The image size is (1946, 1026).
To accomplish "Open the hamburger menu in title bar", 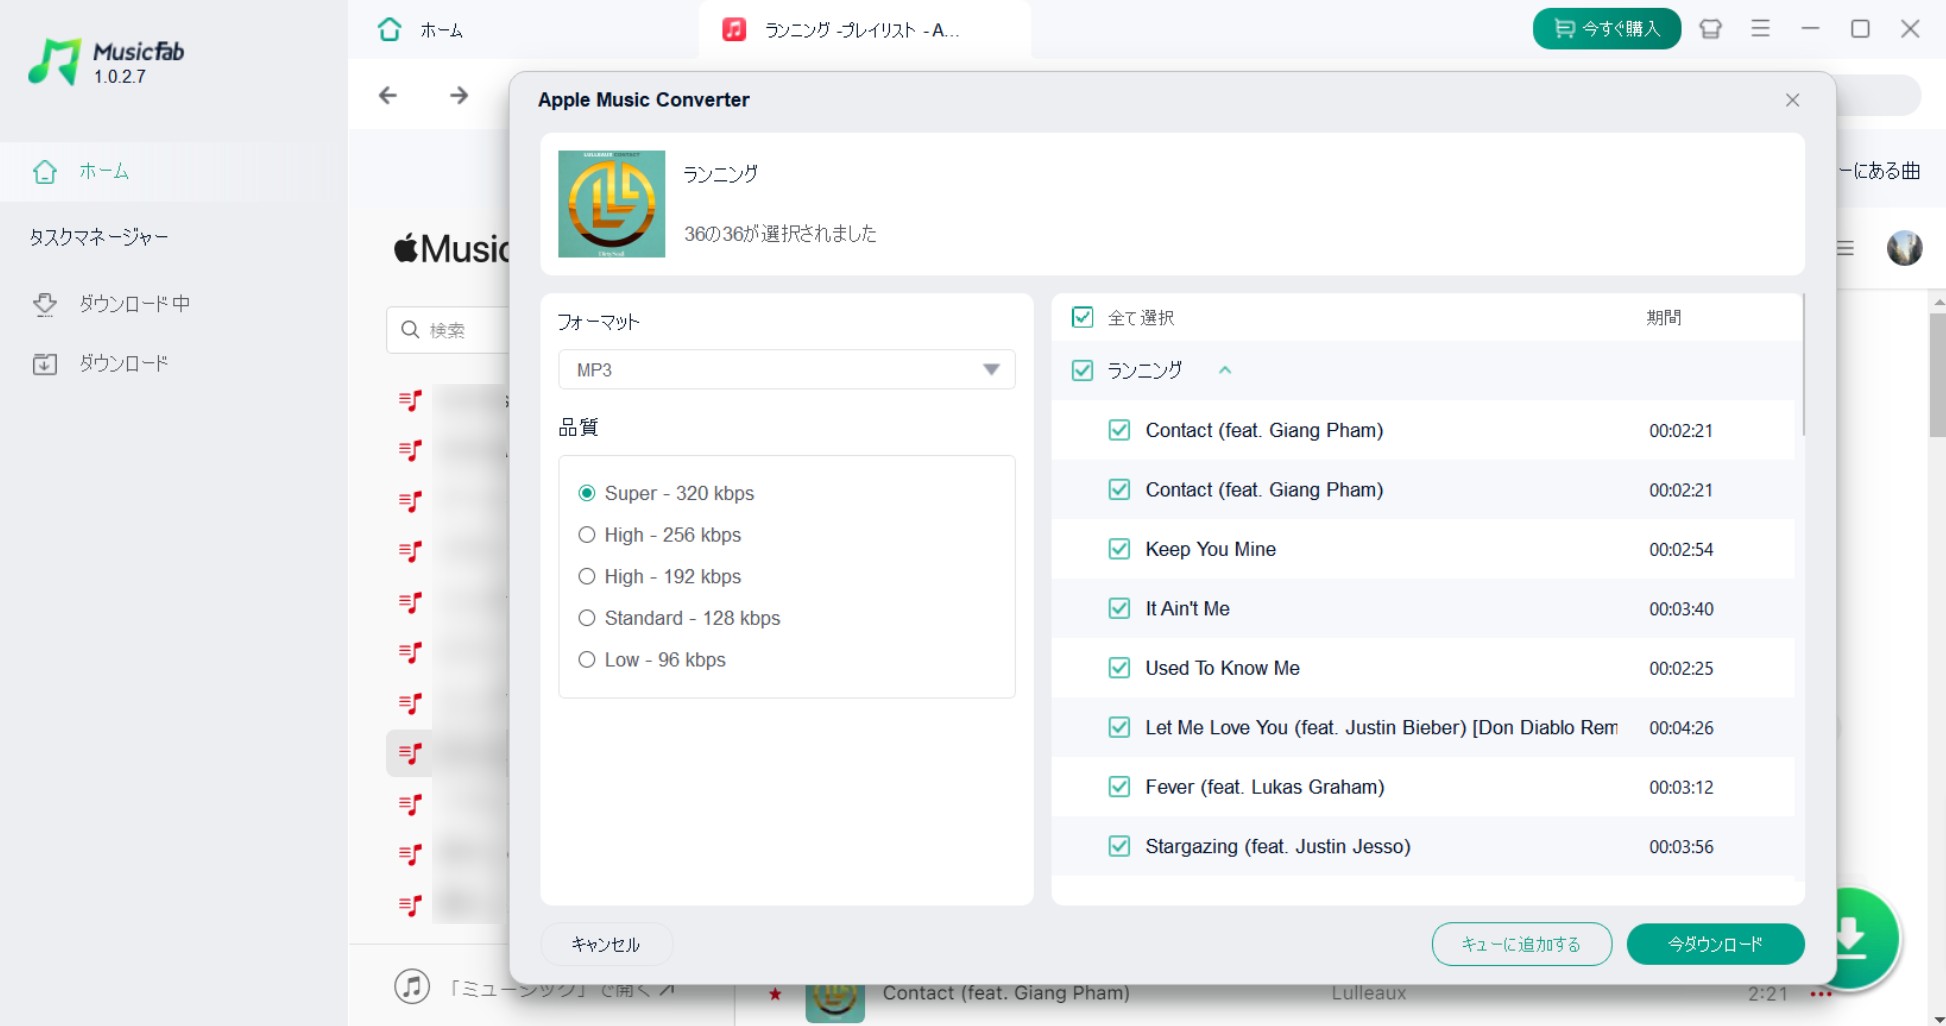I will click(1761, 29).
